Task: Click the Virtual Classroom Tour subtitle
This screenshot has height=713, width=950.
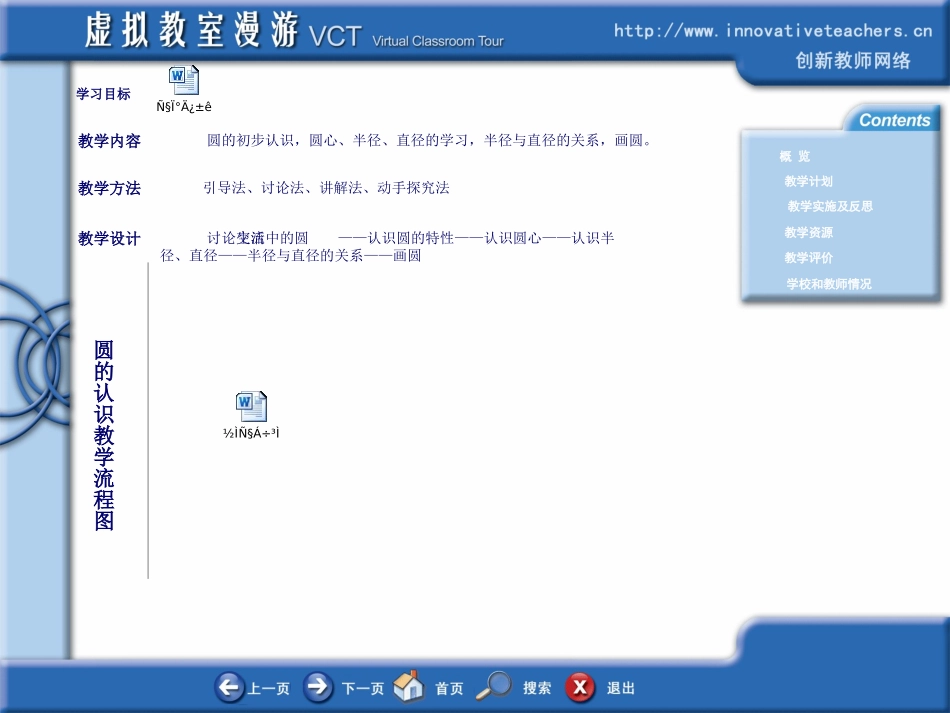Action: tap(437, 41)
